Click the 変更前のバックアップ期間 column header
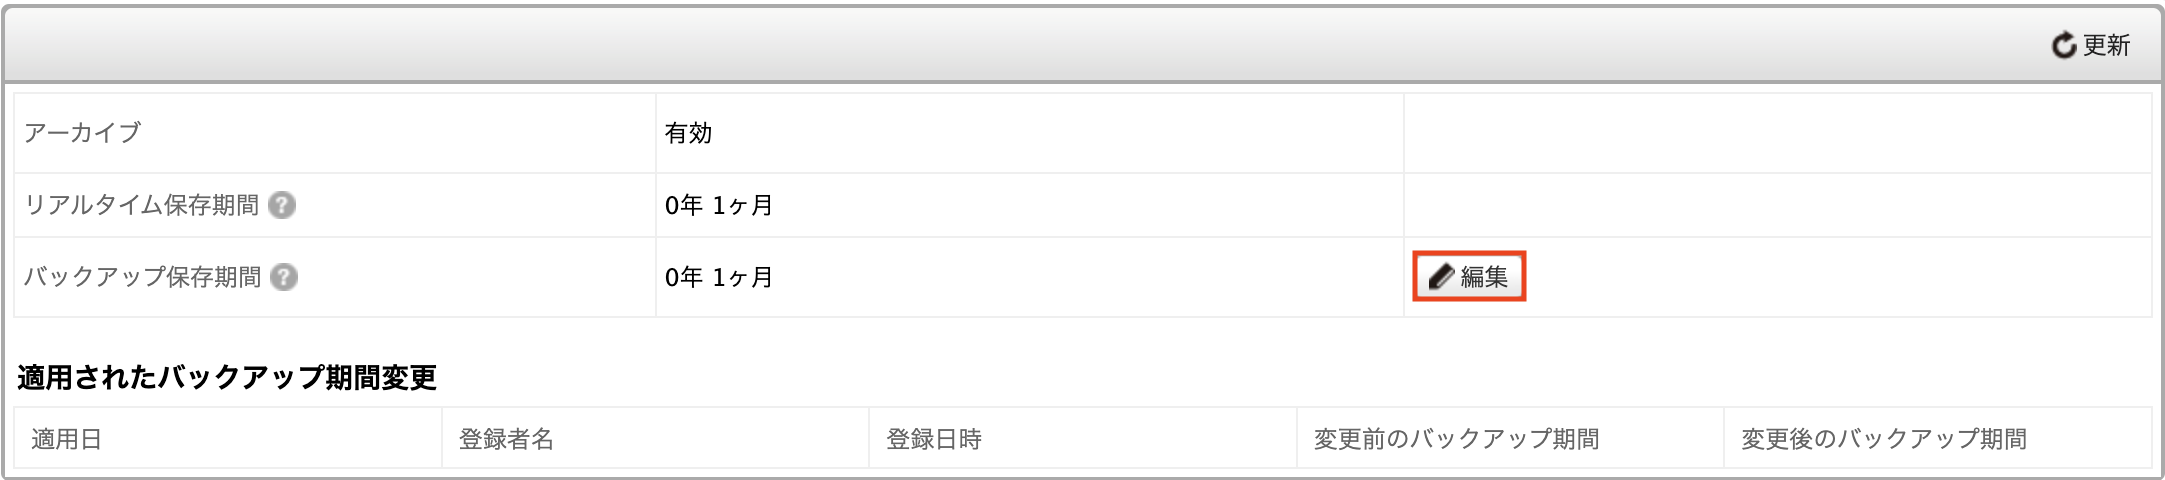 click(1456, 439)
